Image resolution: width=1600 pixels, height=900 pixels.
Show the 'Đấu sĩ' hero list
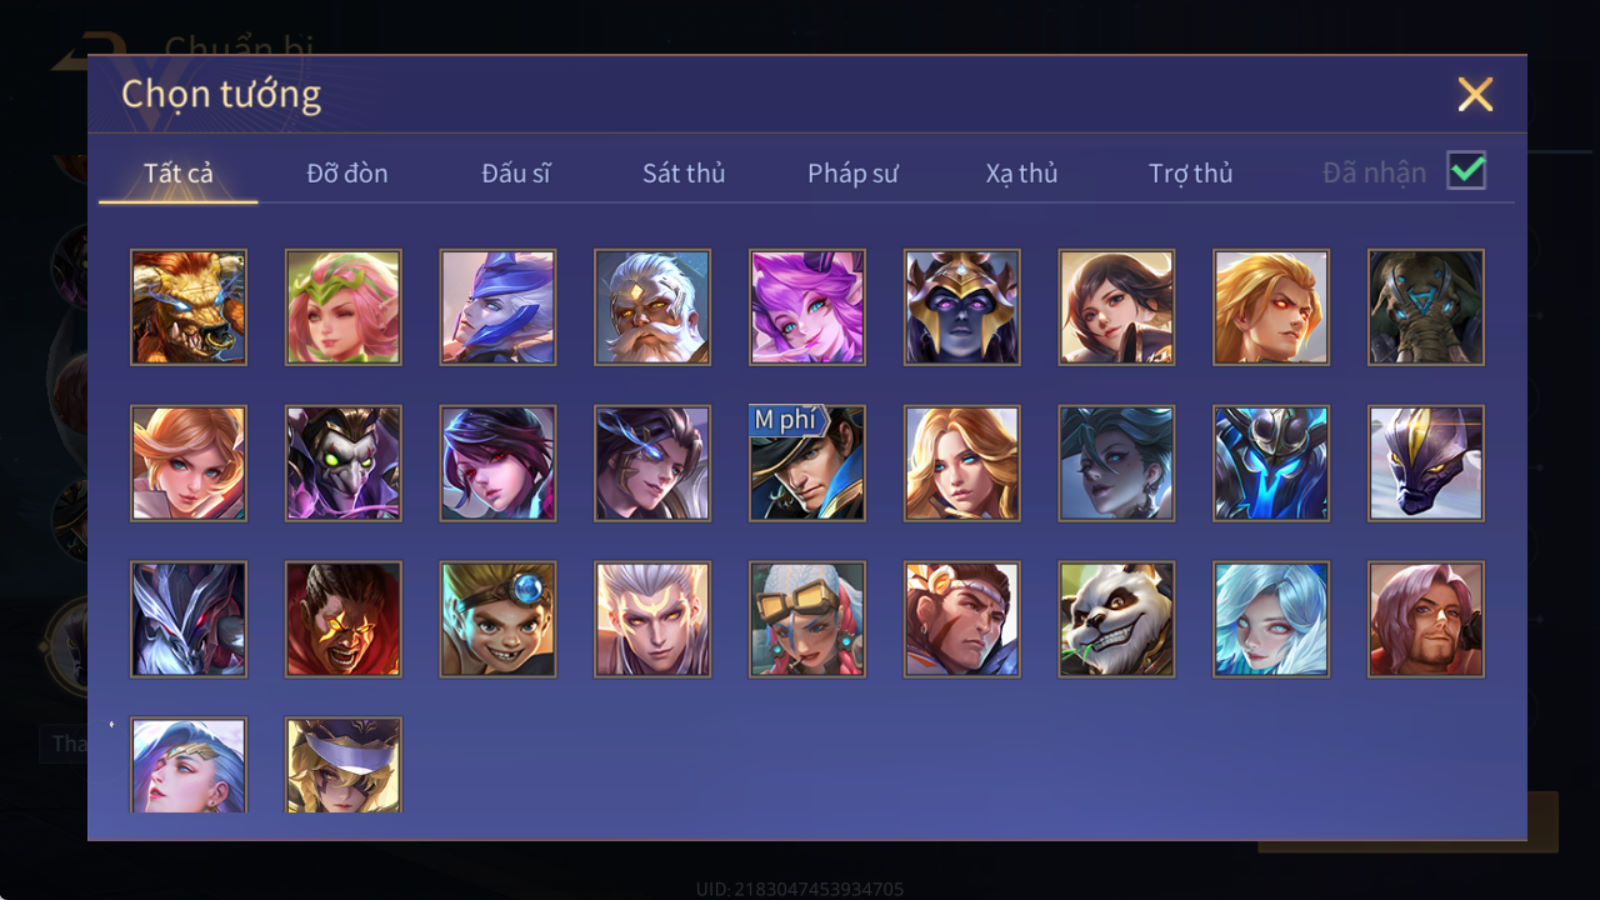pos(515,173)
